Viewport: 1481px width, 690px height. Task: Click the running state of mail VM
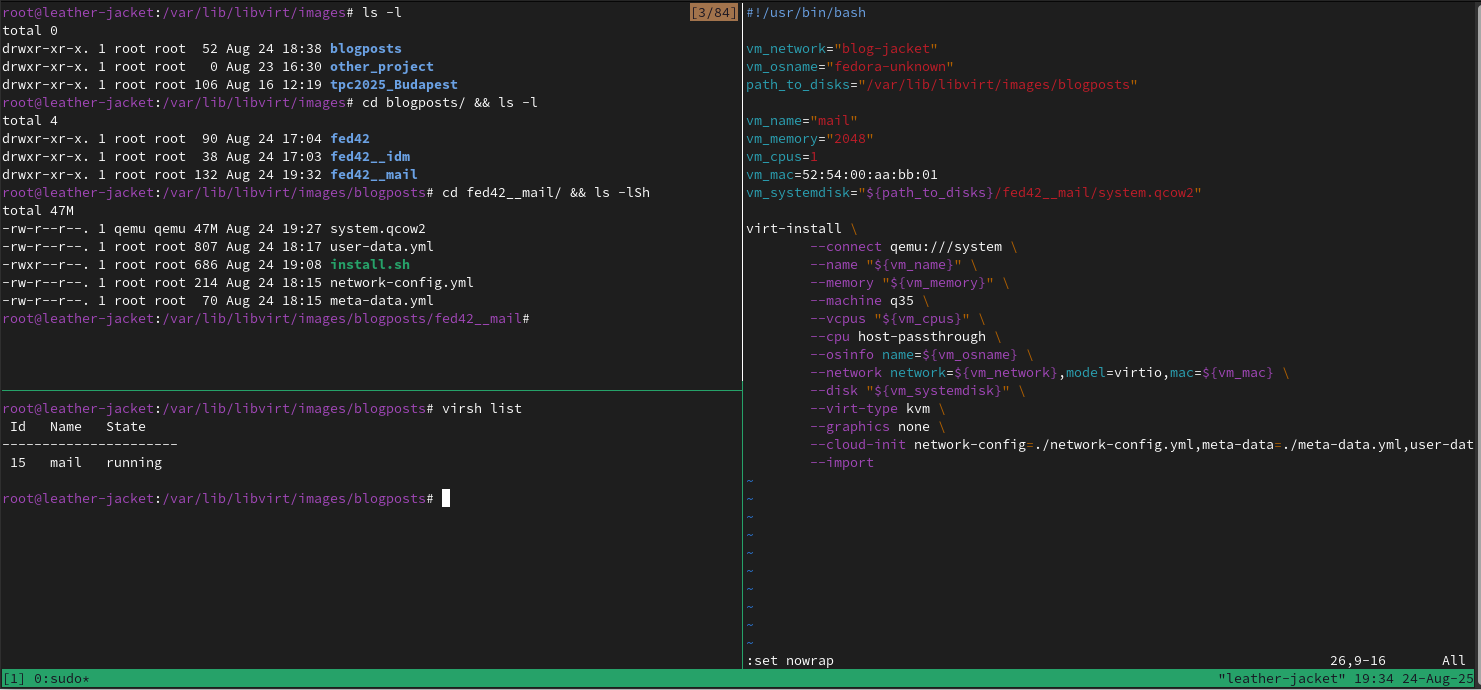134,462
